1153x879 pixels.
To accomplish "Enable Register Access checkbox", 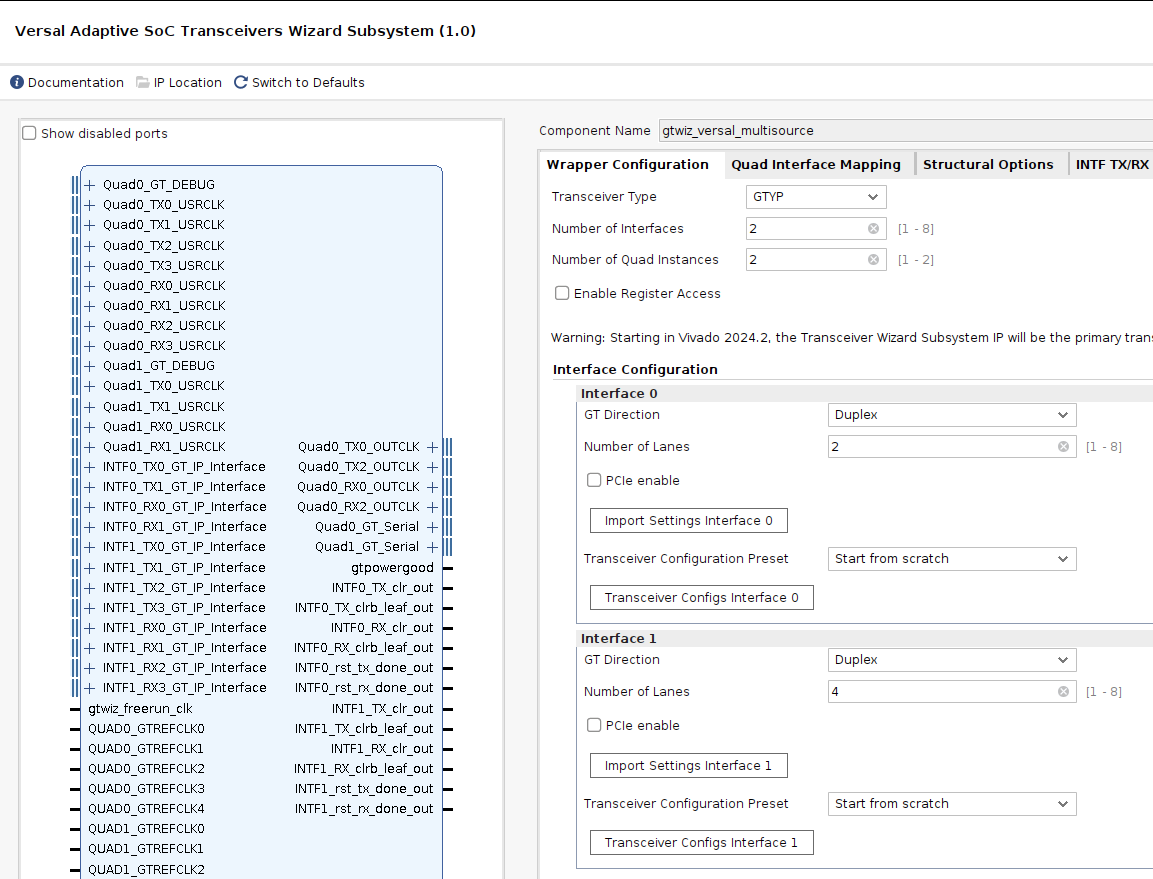I will pyautogui.click(x=562, y=293).
